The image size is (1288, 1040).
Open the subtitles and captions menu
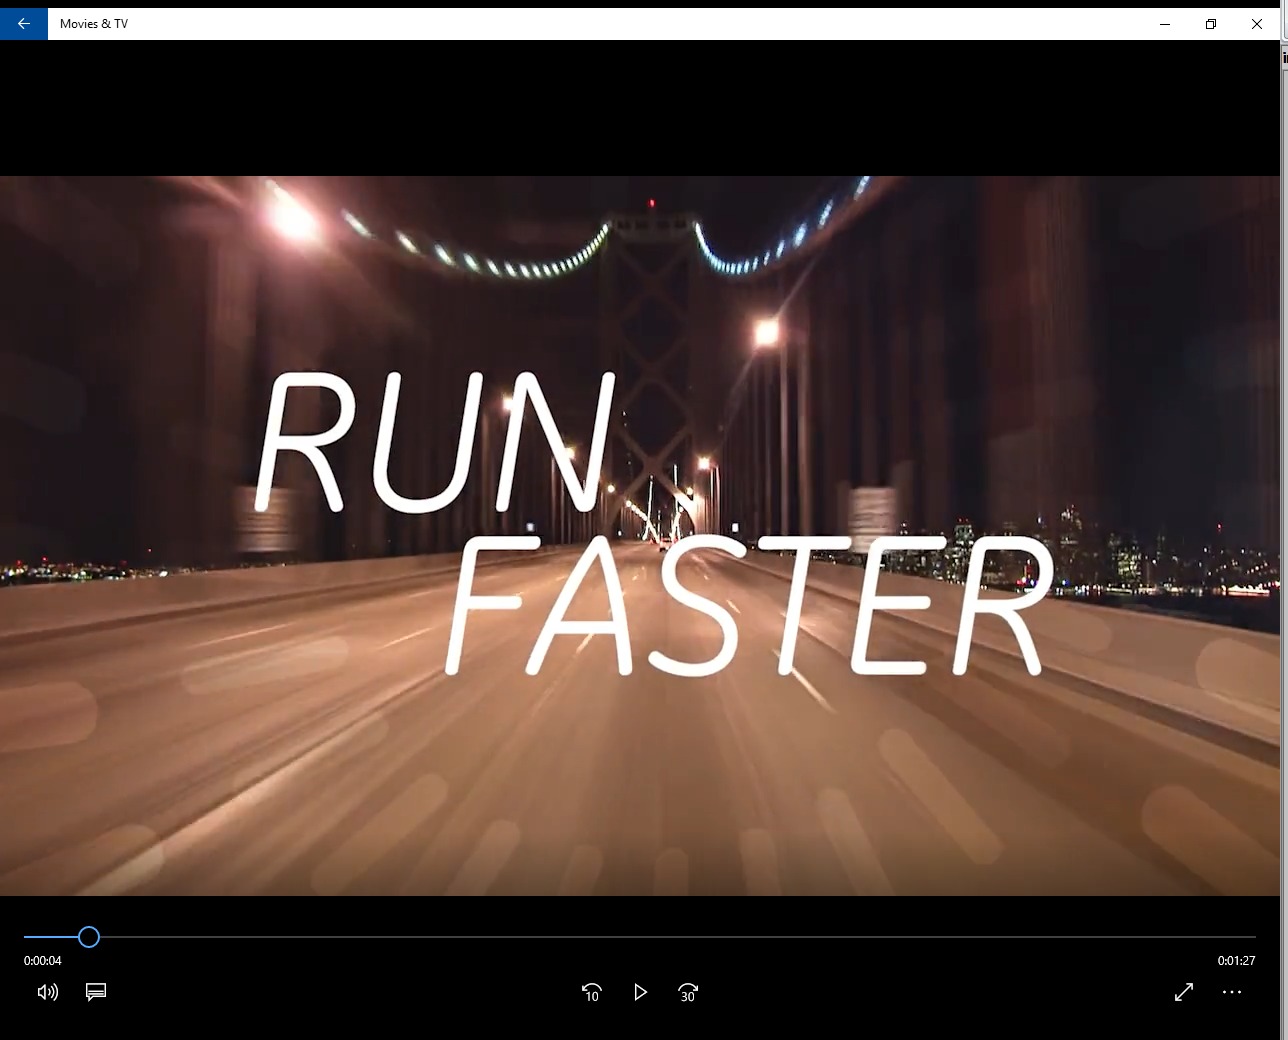pyautogui.click(x=96, y=992)
